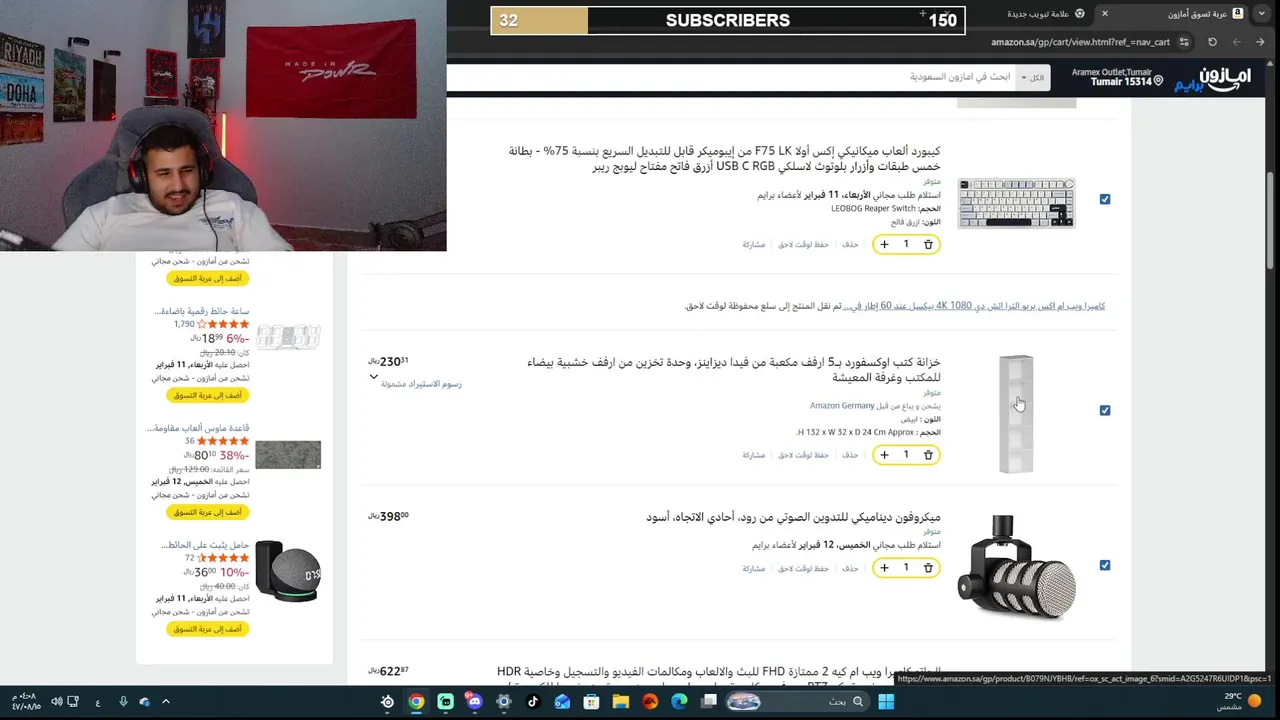Open Google Chrome from taskbar

click(416, 702)
